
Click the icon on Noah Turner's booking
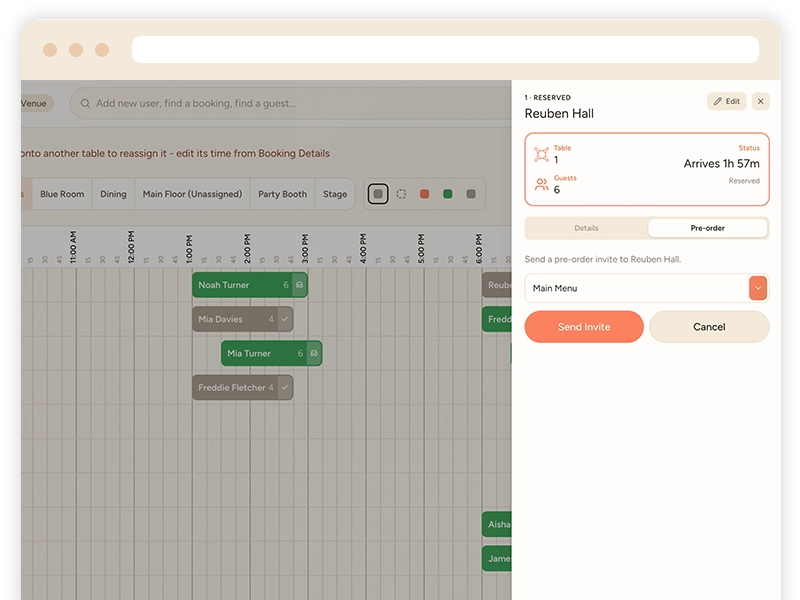299,285
